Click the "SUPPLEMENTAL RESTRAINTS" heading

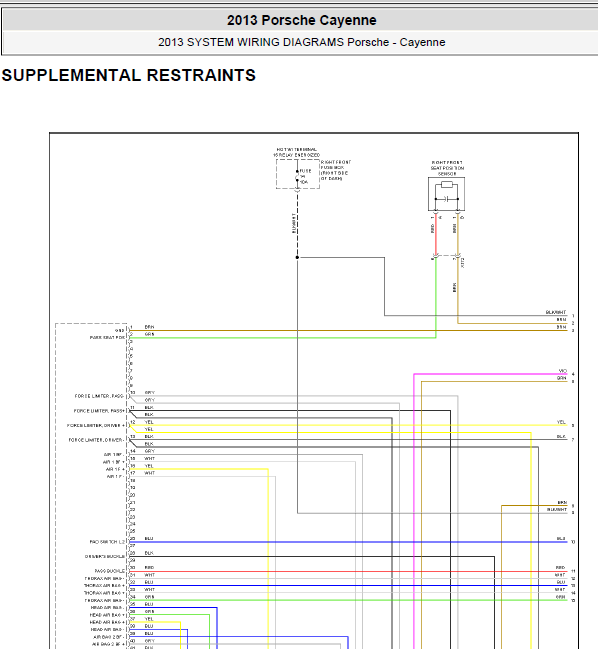129,75
